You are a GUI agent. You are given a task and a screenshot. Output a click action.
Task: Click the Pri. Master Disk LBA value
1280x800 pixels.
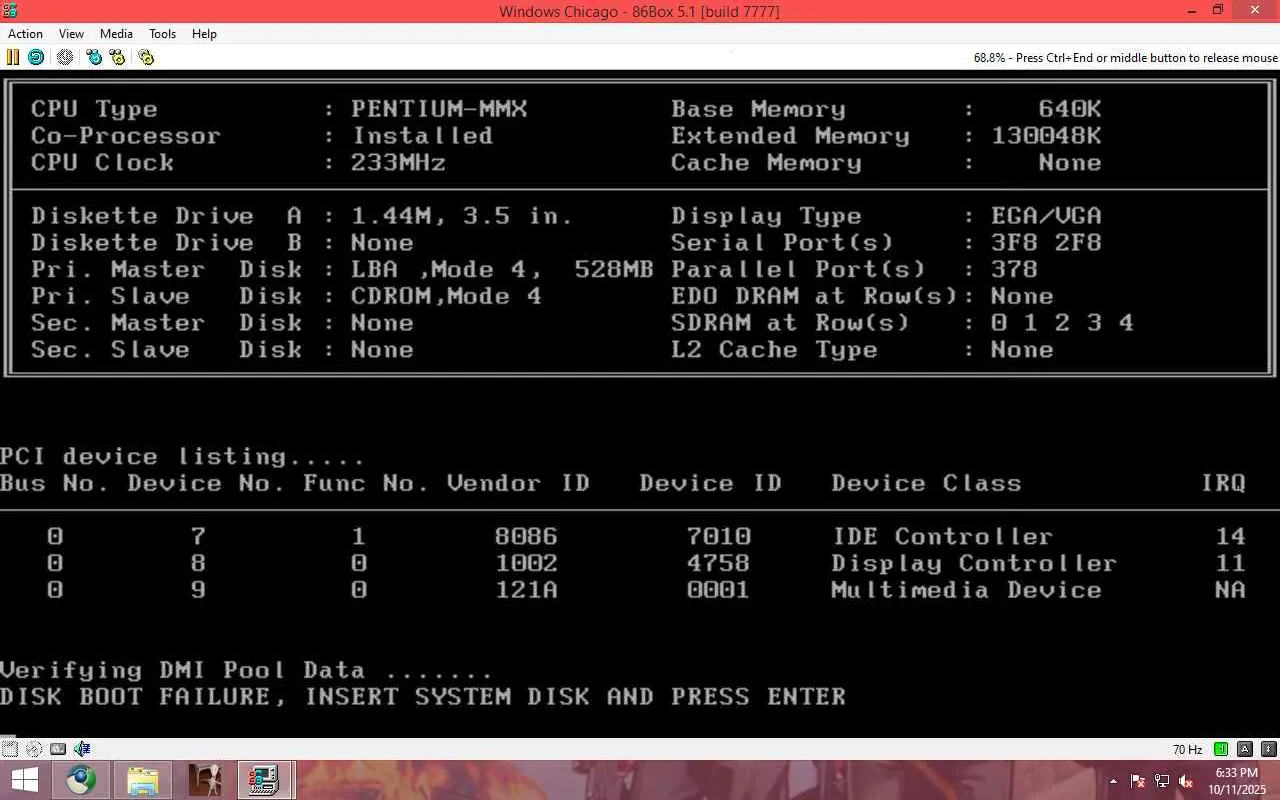[x=502, y=270]
